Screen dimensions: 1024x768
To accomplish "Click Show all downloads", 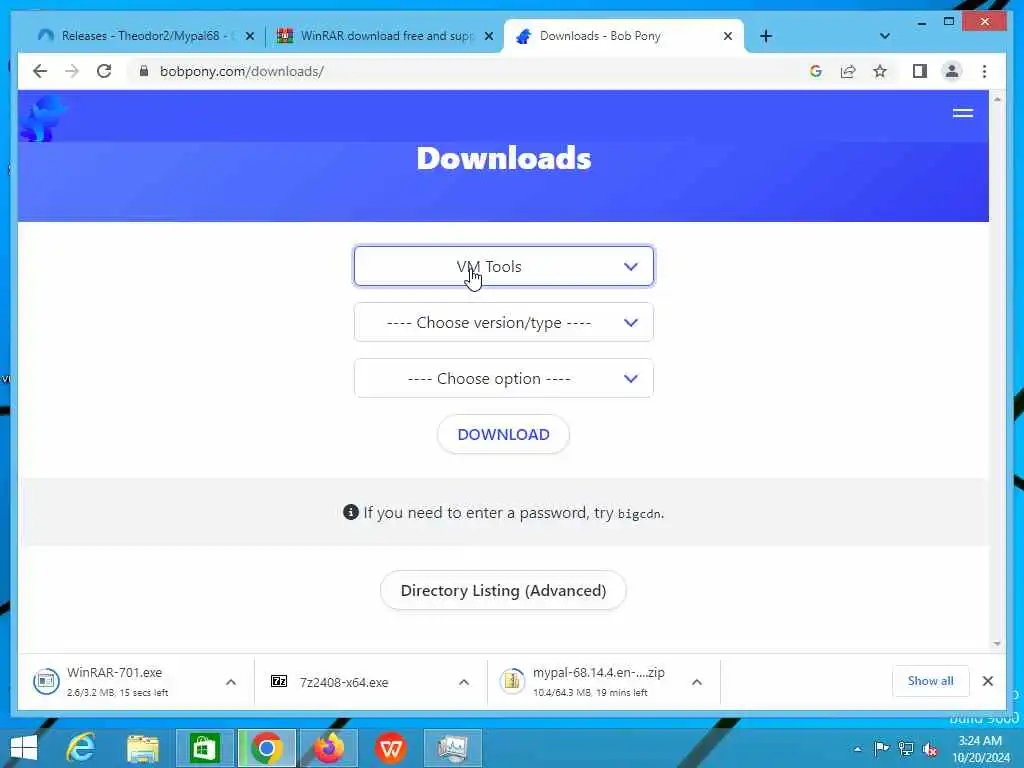I will [931, 680].
